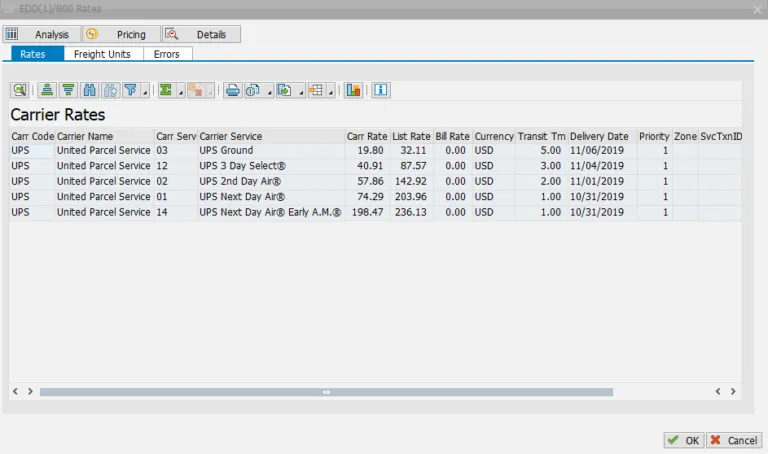Switch to the Freight Units tab

pos(102,54)
